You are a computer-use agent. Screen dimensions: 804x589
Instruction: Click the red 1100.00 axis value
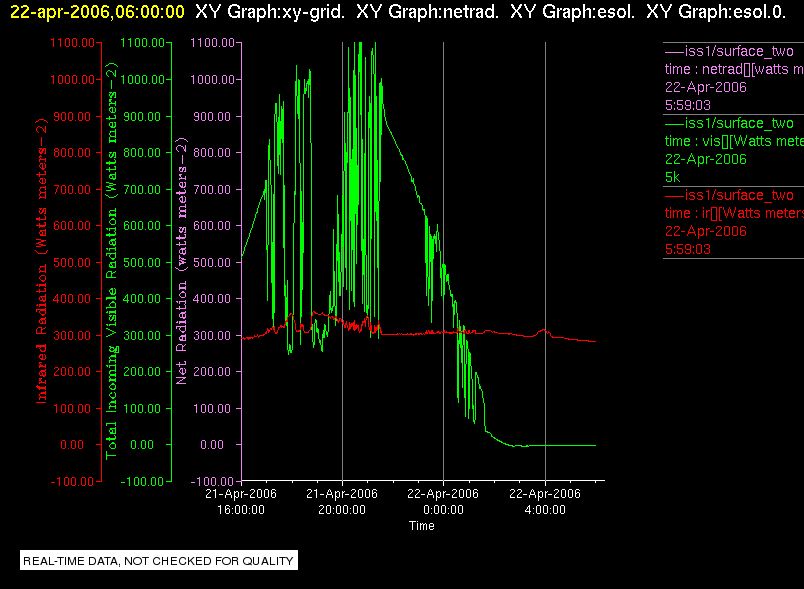pos(72,43)
